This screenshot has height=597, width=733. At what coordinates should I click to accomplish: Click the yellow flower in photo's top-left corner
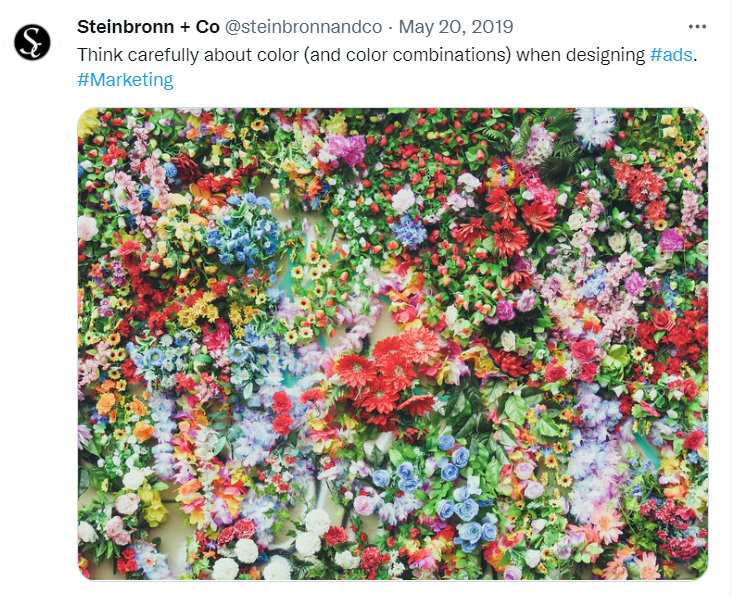click(x=88, y=122)
